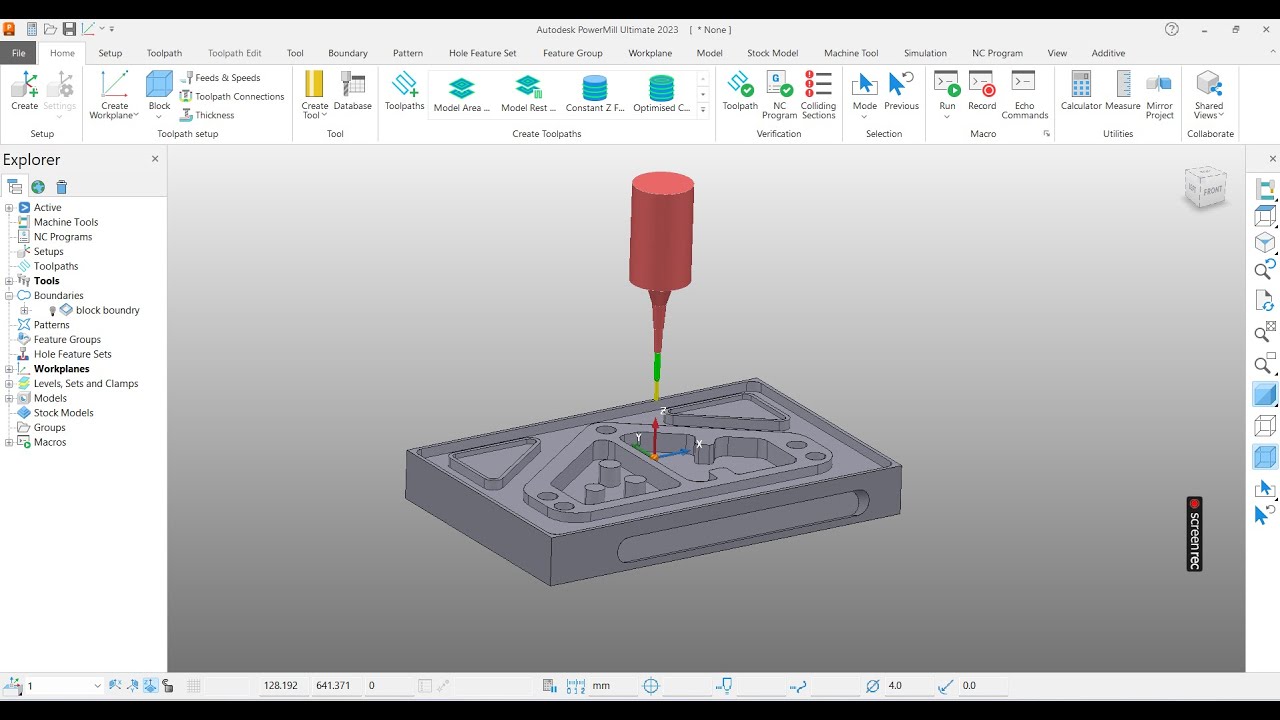Open the Create Workplane tool
Viewport: 1280px width, 720px height.
click(115, 94)
